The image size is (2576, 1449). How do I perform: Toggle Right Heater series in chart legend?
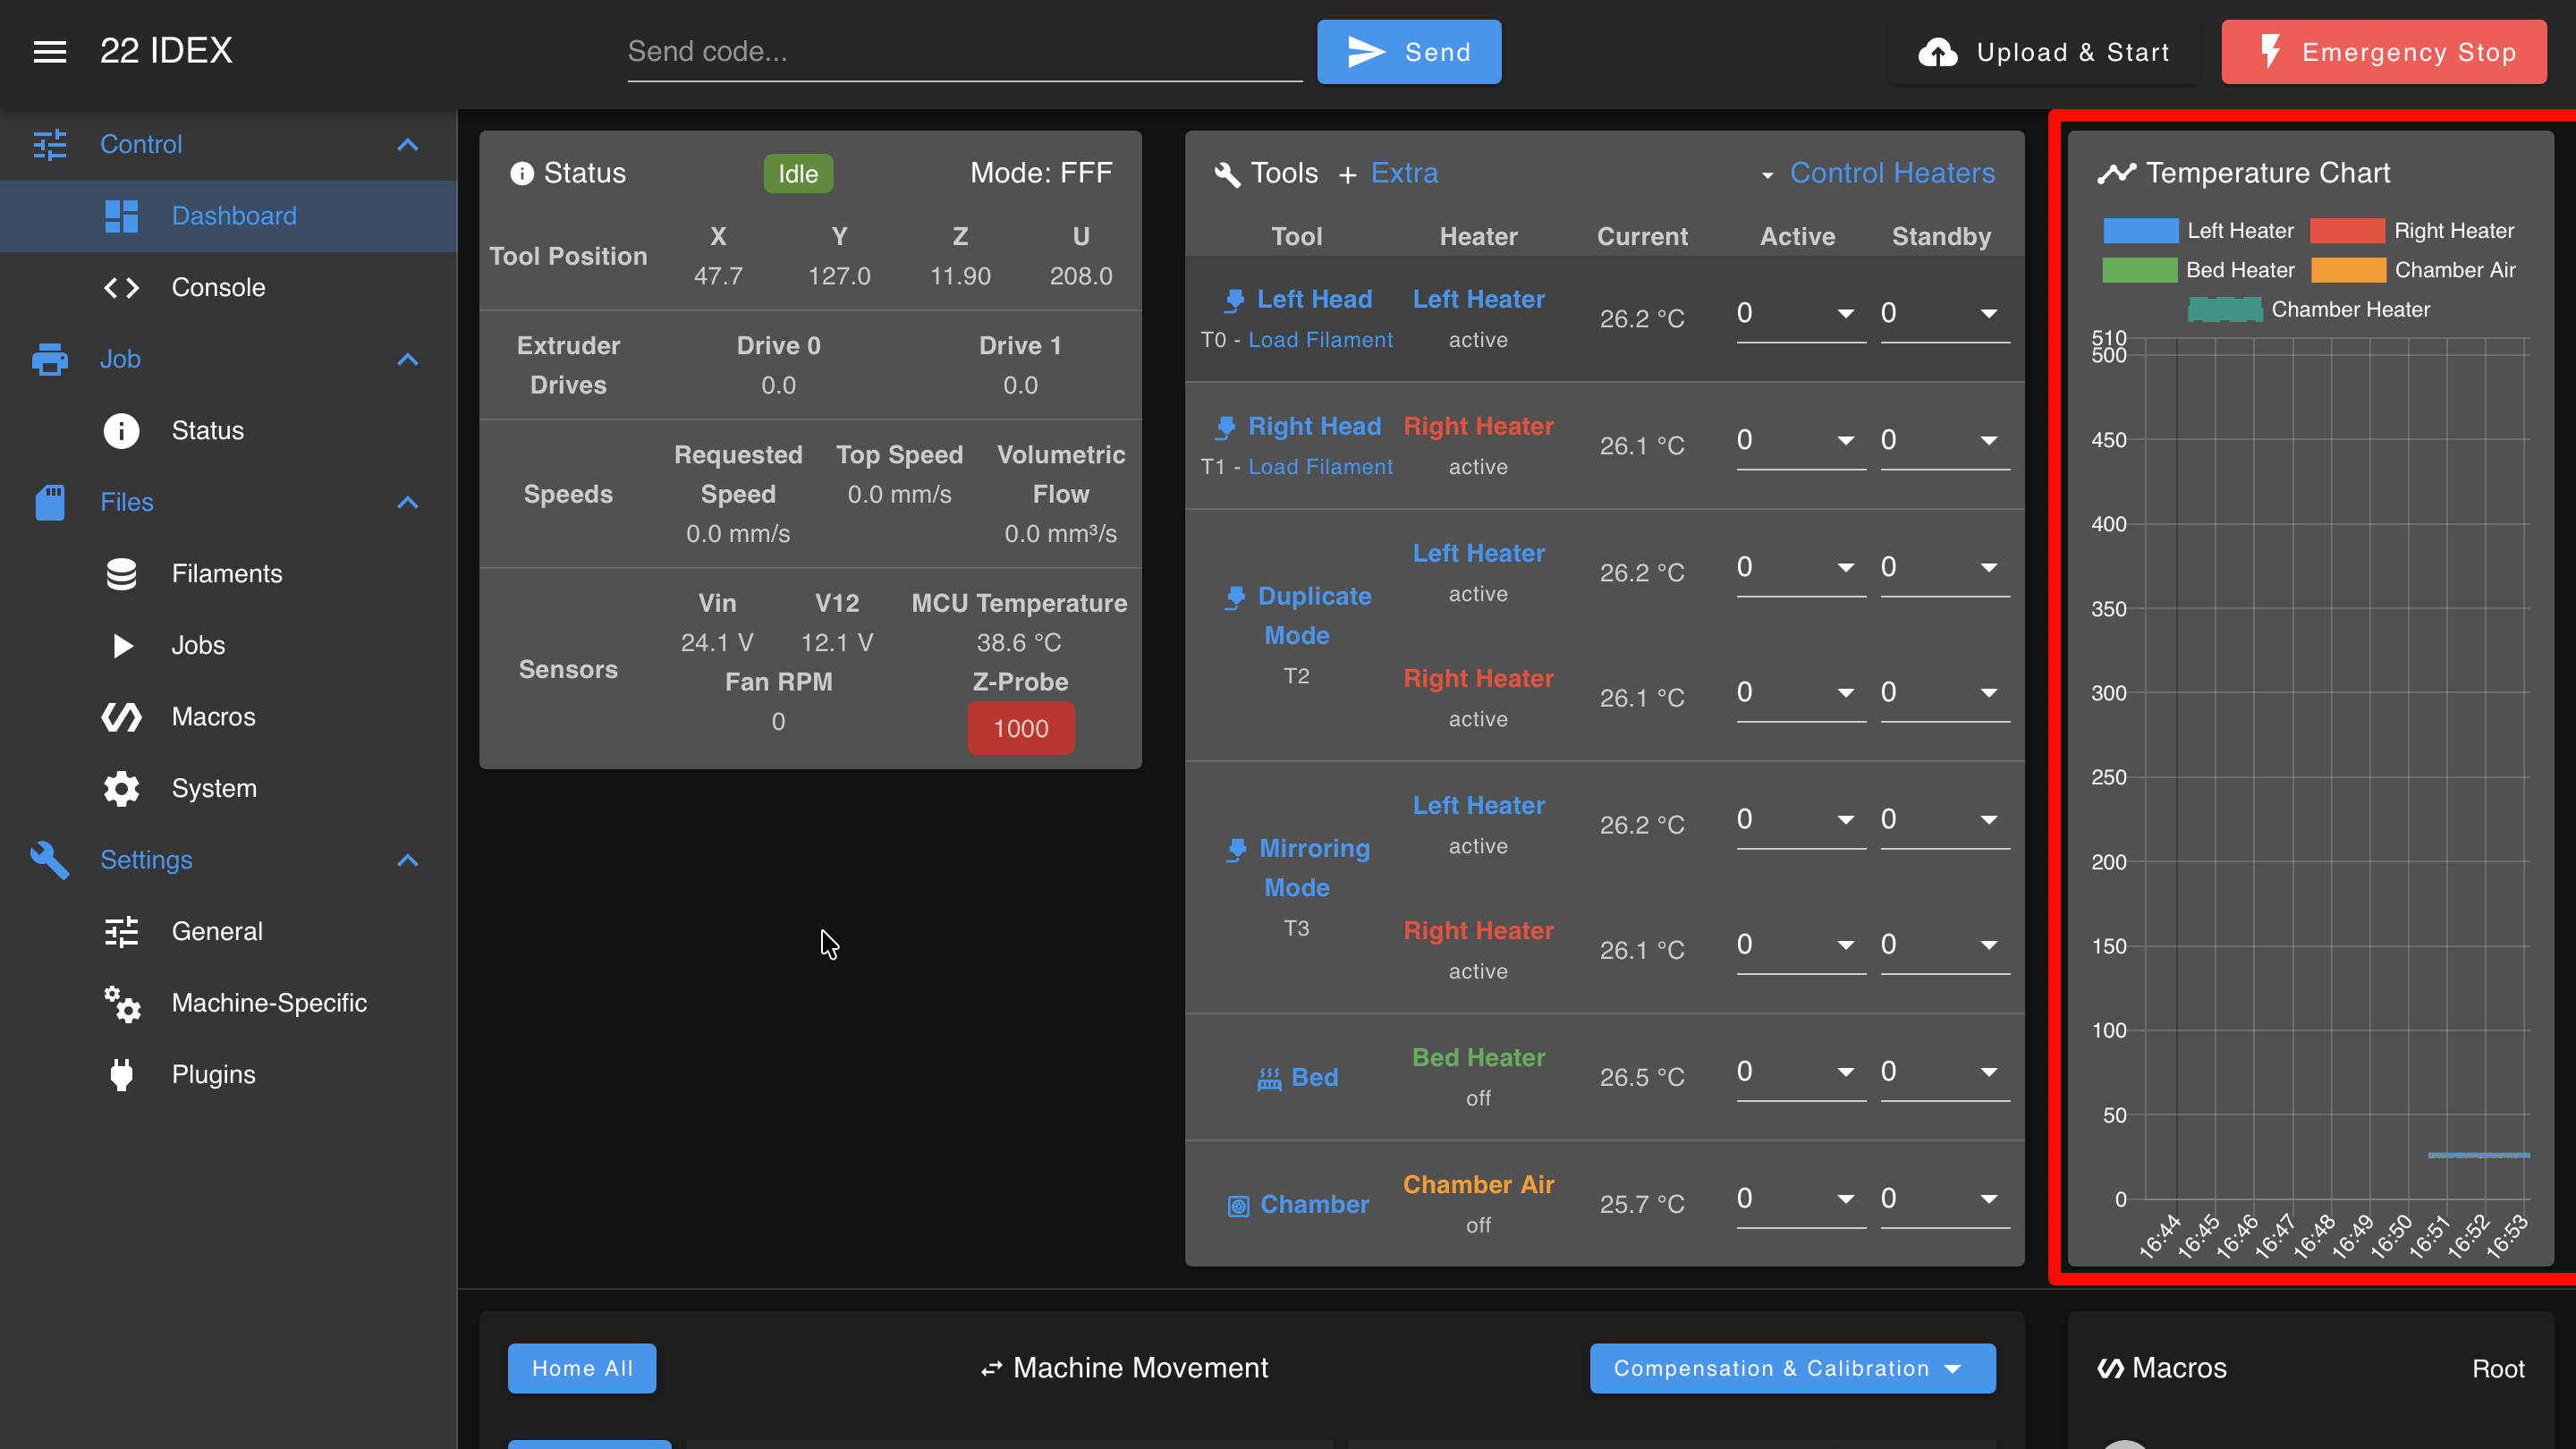(2412, 231)
